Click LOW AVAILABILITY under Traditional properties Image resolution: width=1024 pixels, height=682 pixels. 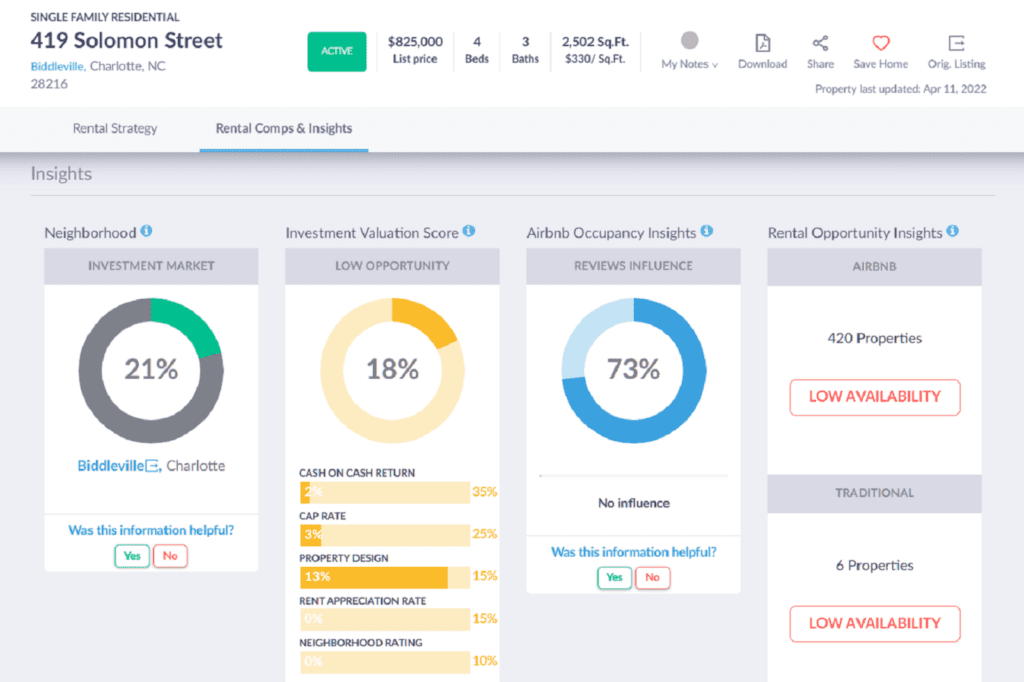click(874, 624)
